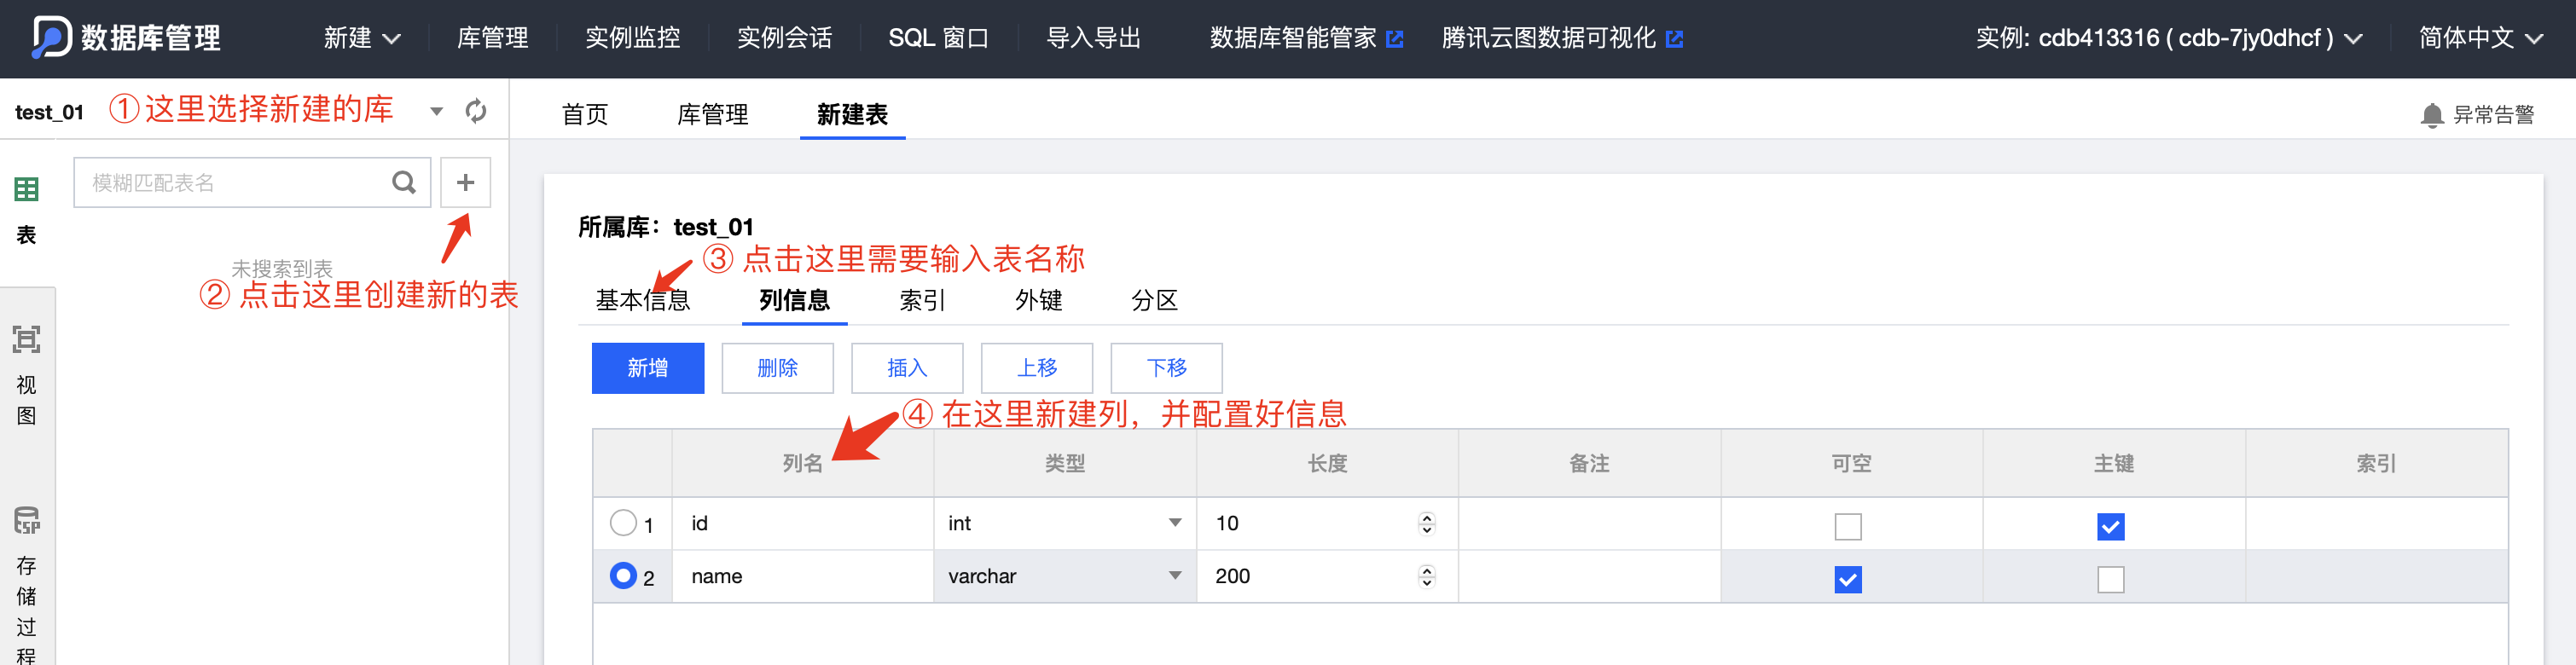
Task: Uncheck the nullable checkbox for name column
Action: tap(1847, 579)
